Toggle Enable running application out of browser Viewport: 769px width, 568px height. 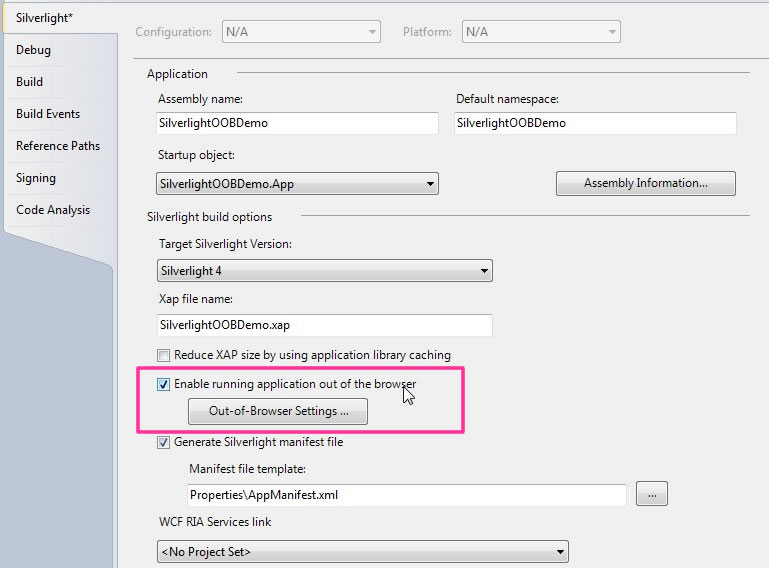point(163,384)
